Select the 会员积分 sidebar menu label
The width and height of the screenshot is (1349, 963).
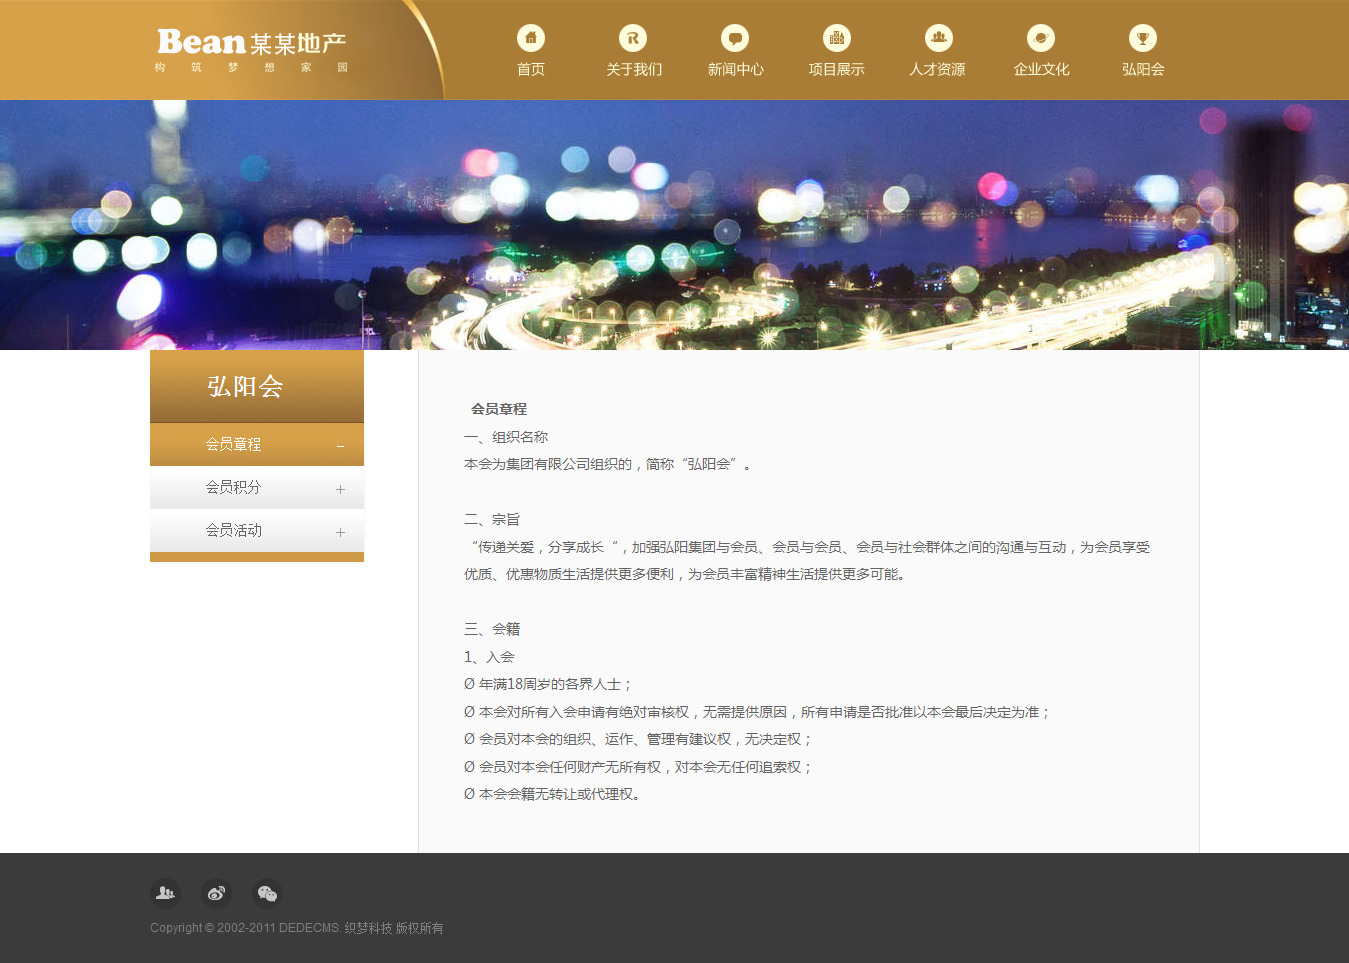point(233,487)
